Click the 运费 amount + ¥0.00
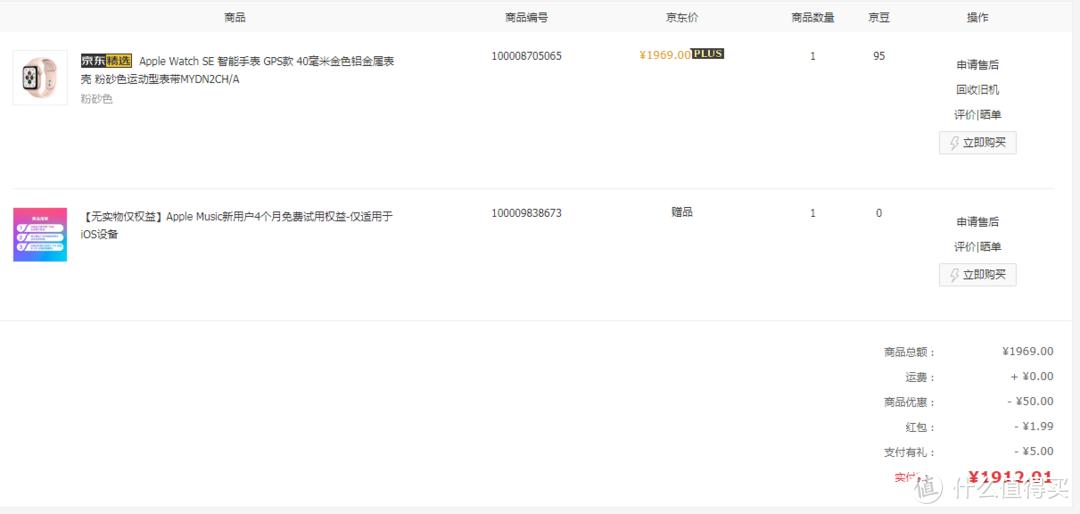This screenshot has width=1080, height=514. click(1032, 376)
